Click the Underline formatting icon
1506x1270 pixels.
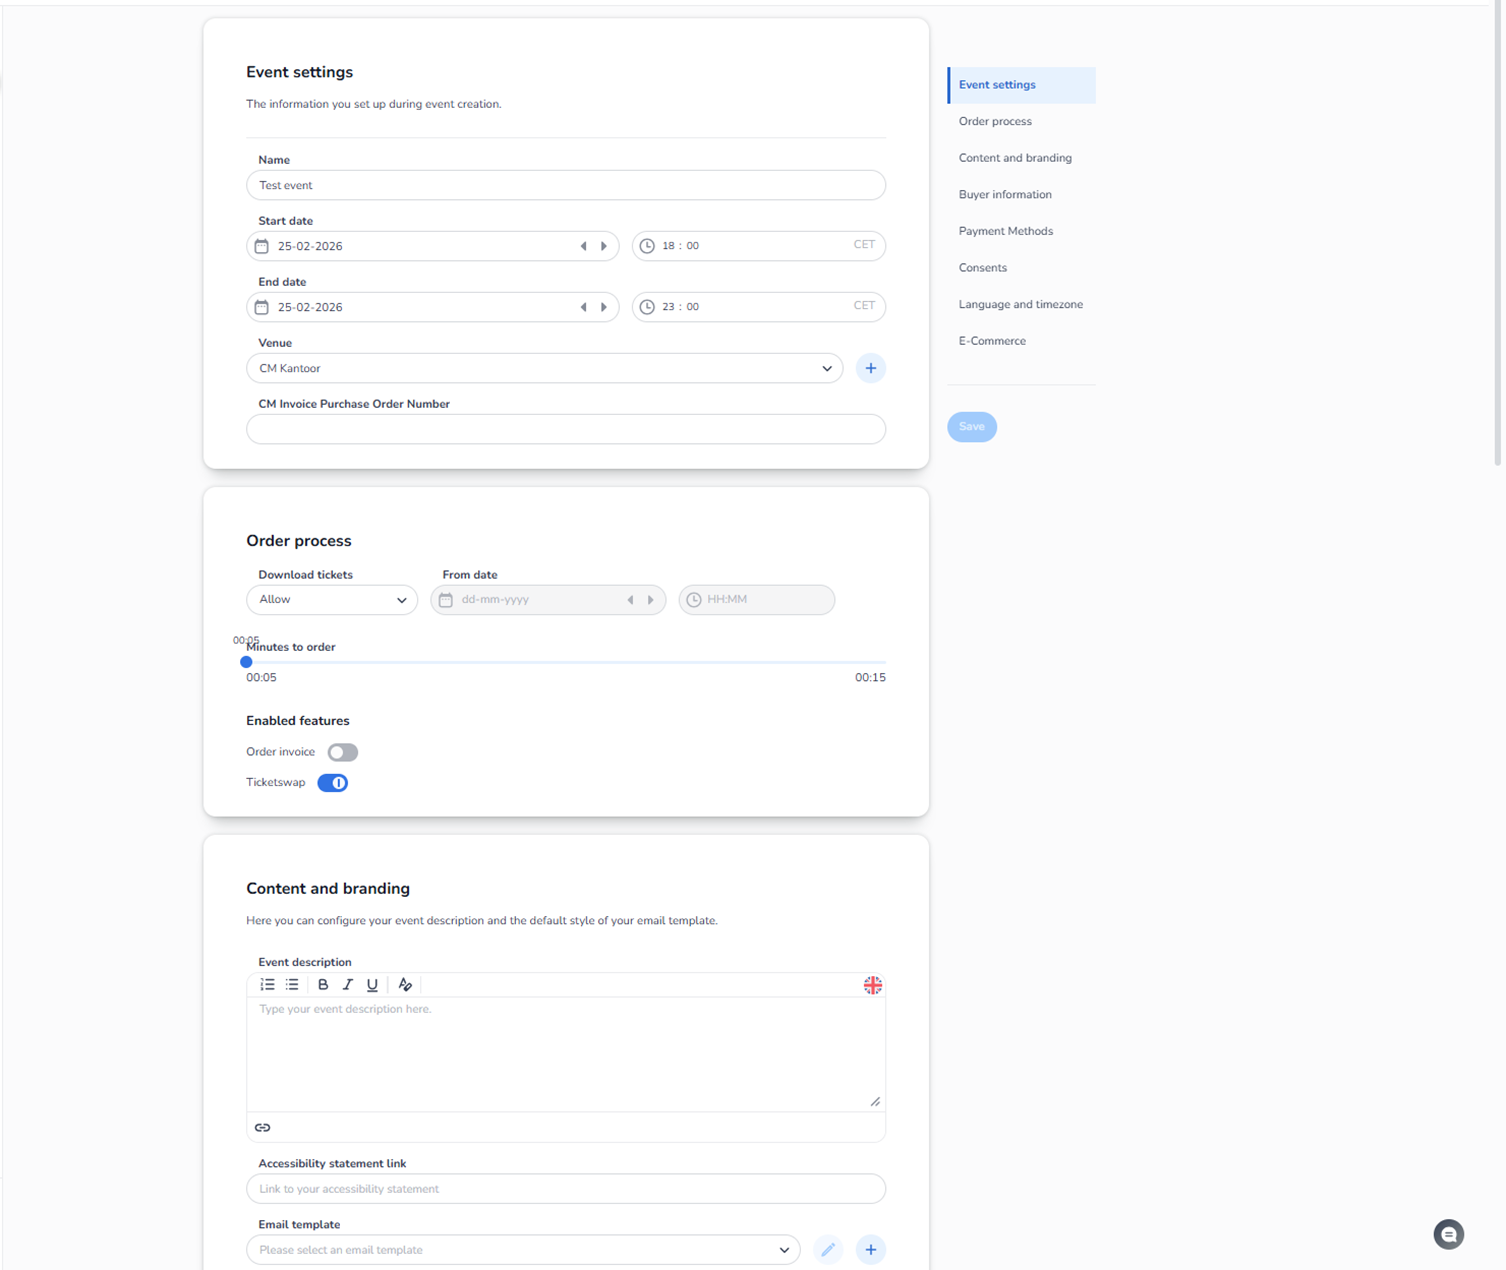point(372,985)
